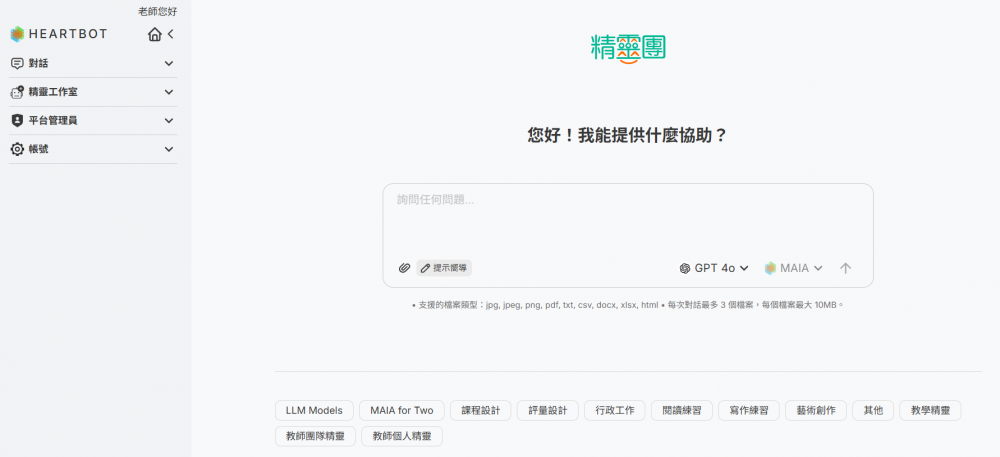Click the 詢問任何問題 text input field

point(627,215)
